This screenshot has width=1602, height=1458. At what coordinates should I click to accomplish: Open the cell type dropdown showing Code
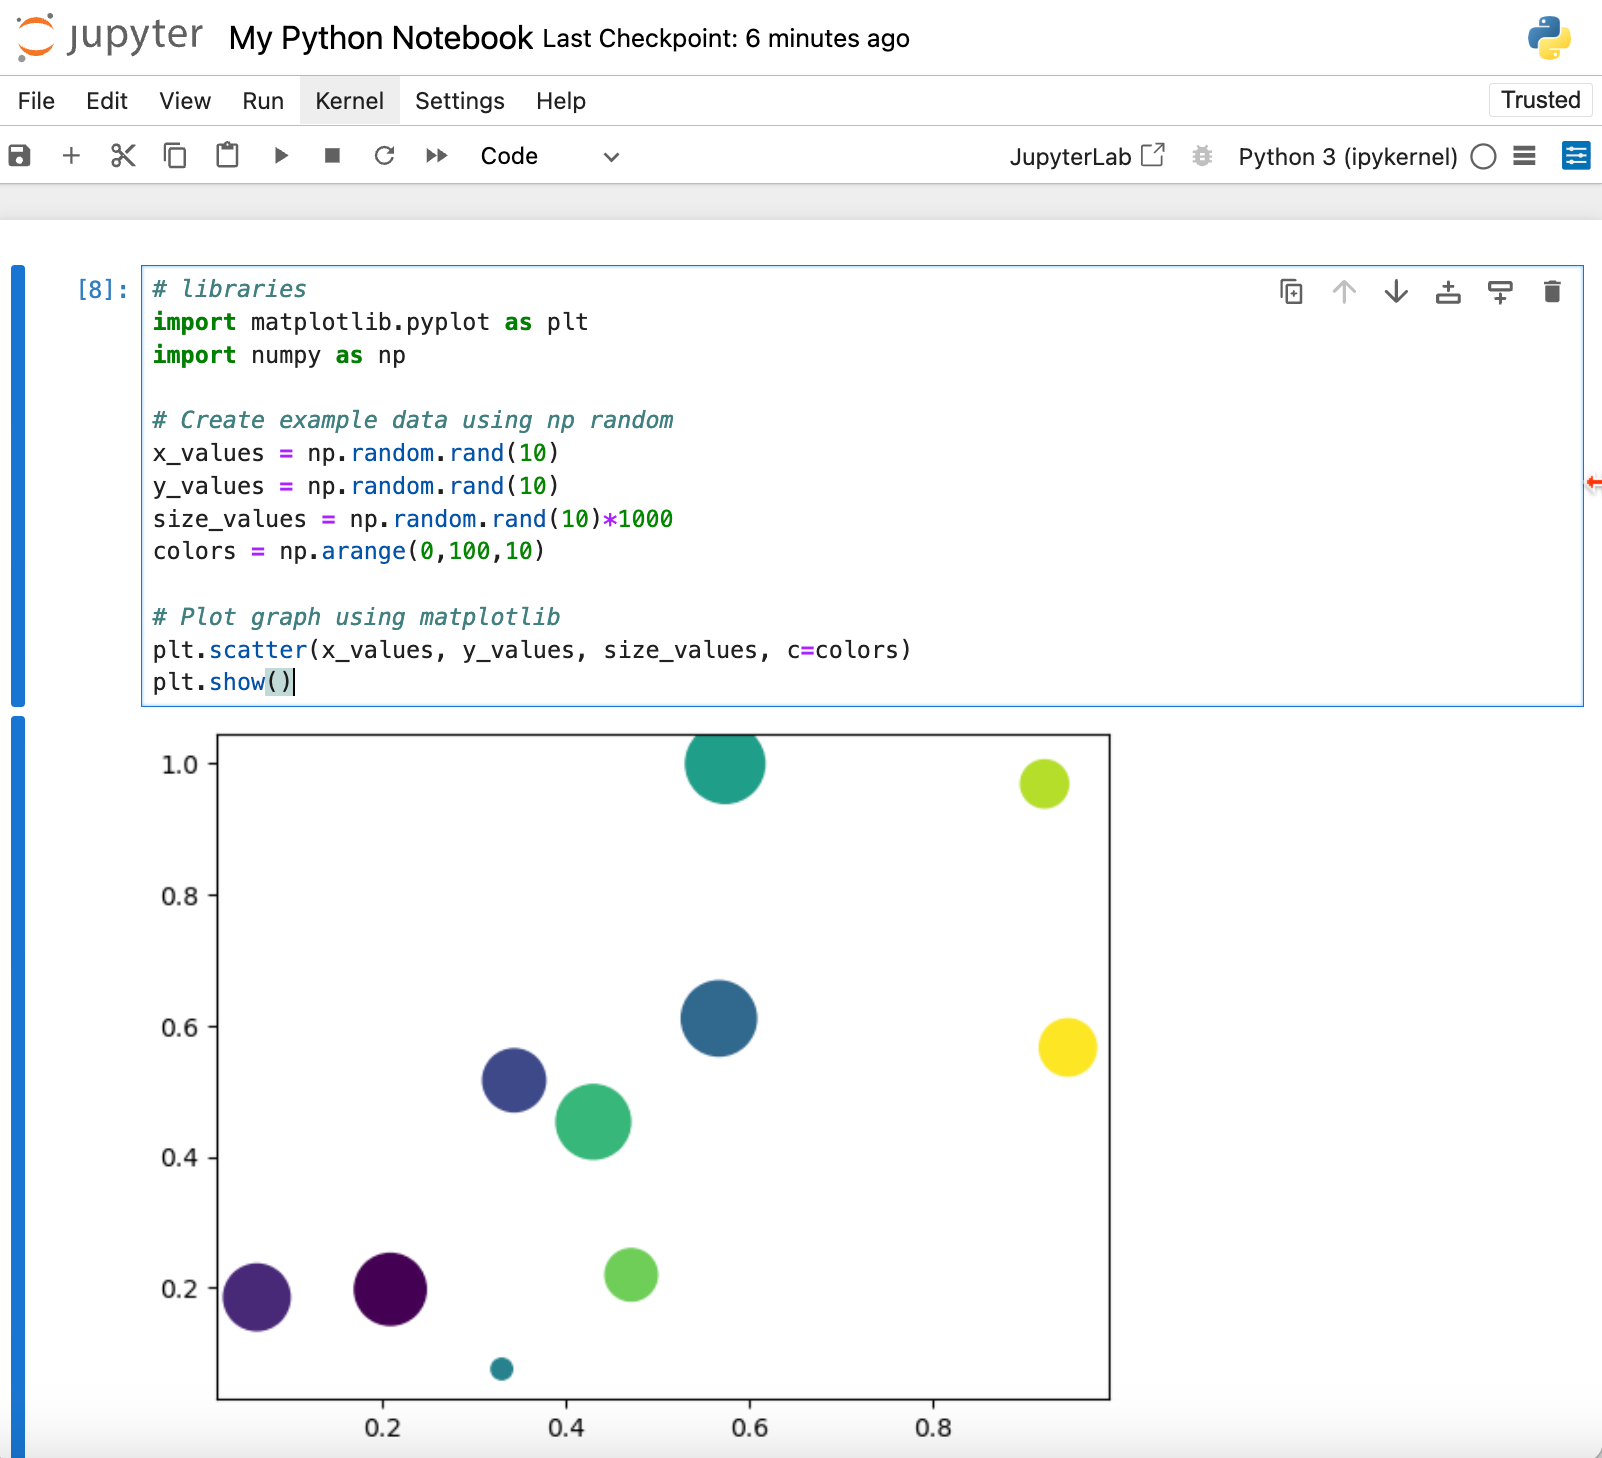(550, 156)
